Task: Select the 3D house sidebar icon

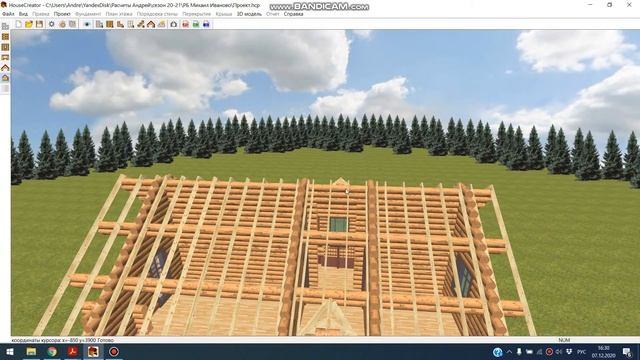Action: (5, 78)
